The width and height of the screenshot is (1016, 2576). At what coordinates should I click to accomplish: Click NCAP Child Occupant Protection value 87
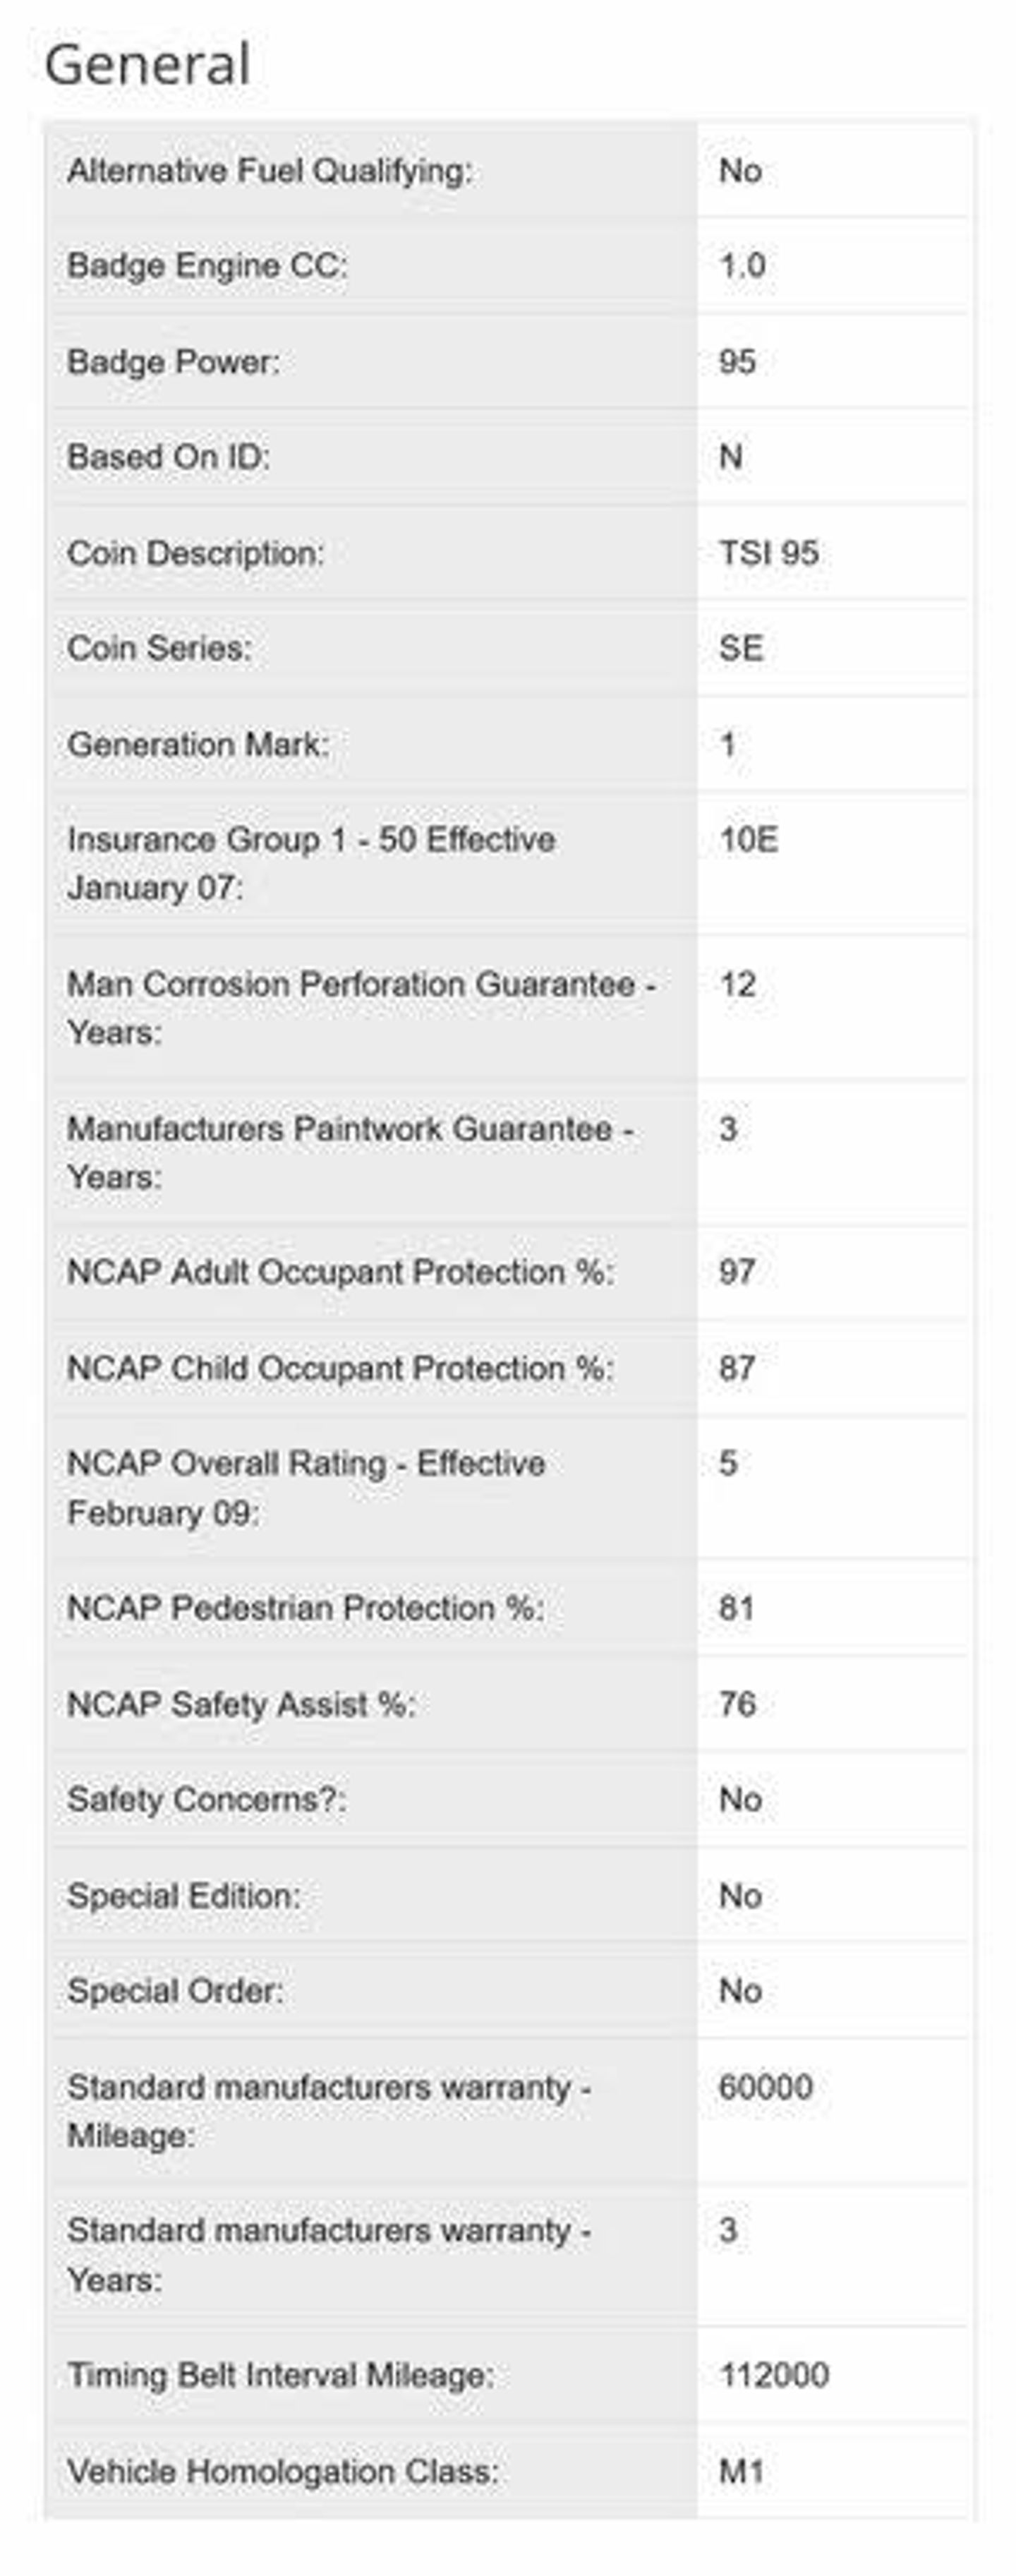[x=737, y=1368]
